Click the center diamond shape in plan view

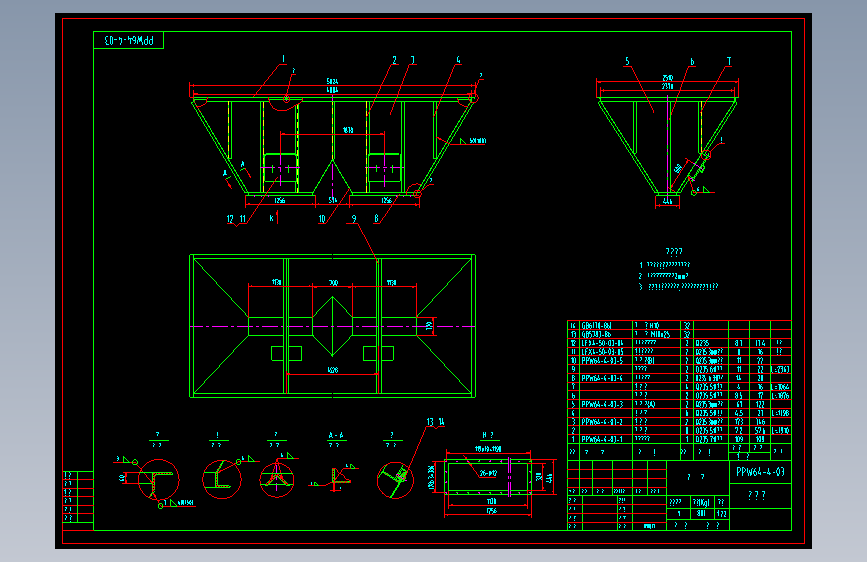tap(333, 326)
